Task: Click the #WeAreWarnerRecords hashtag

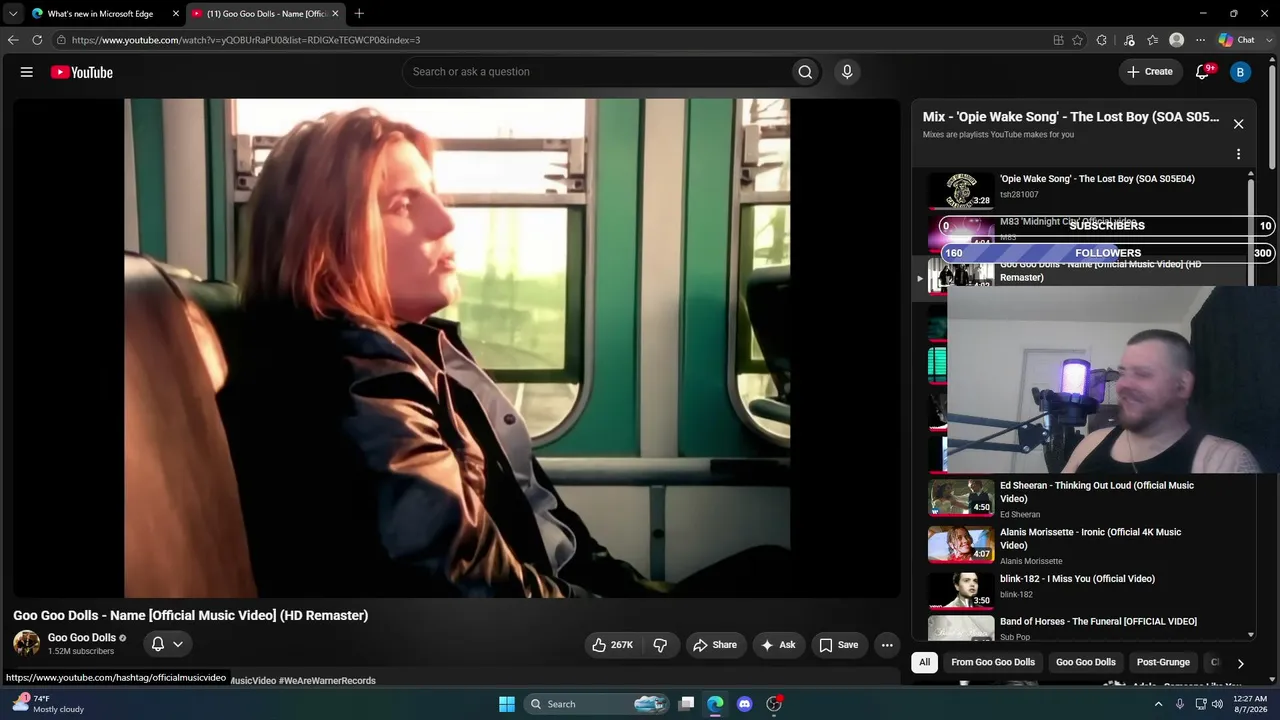Action: click(x=327, y=681)
